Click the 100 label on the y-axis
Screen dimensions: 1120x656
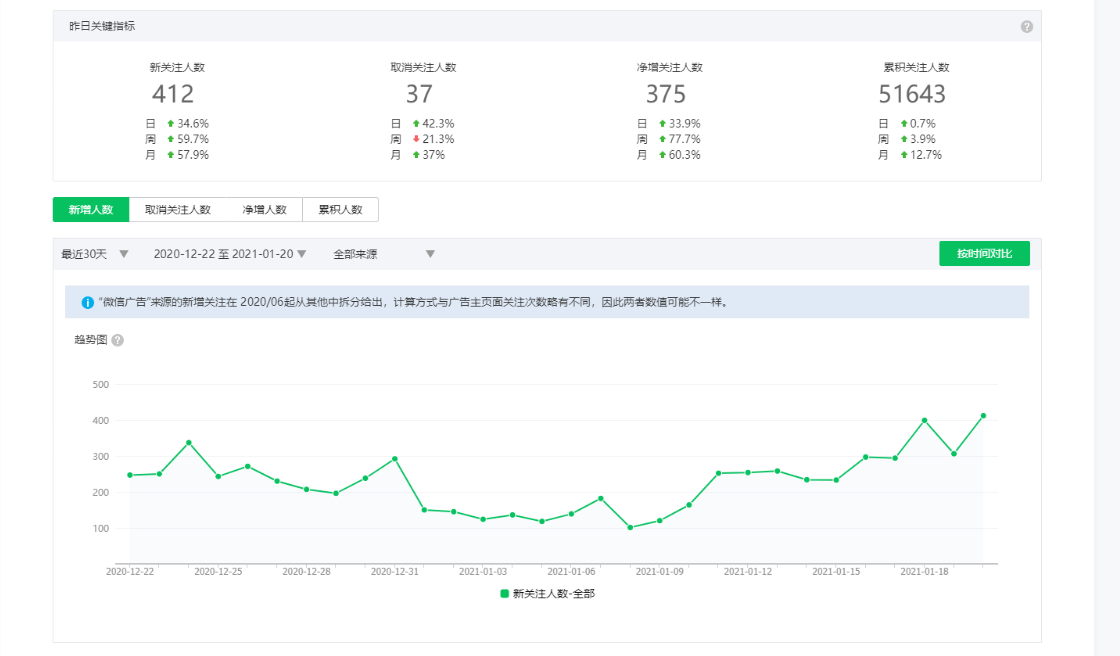tap(101, 529)
